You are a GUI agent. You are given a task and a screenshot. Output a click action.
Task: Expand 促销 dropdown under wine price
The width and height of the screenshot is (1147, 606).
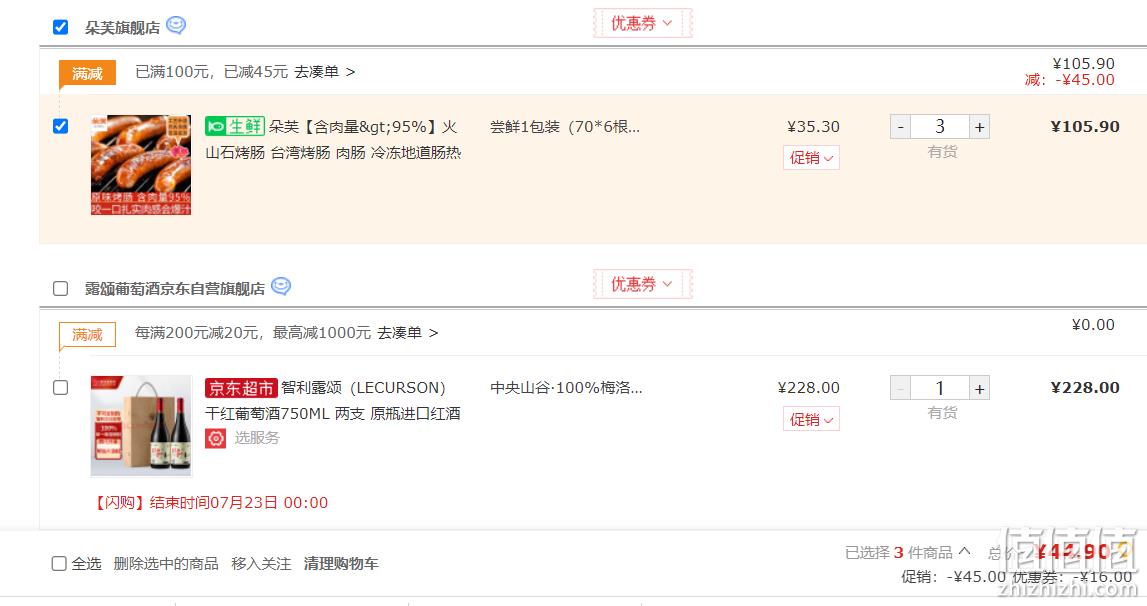click(811, 419)
